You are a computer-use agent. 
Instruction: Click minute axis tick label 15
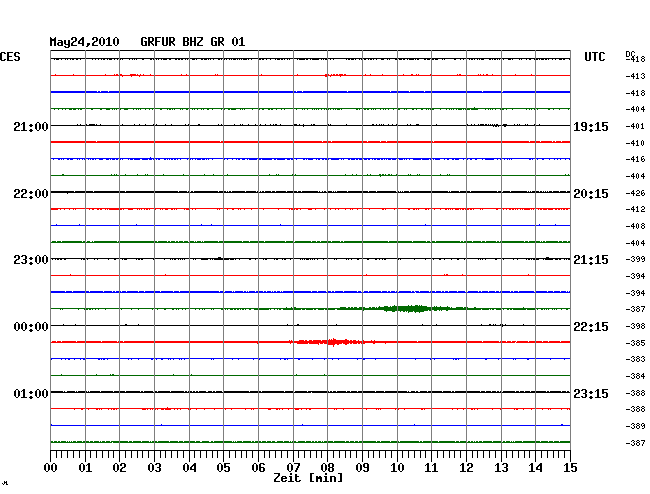tap(570, 468)
